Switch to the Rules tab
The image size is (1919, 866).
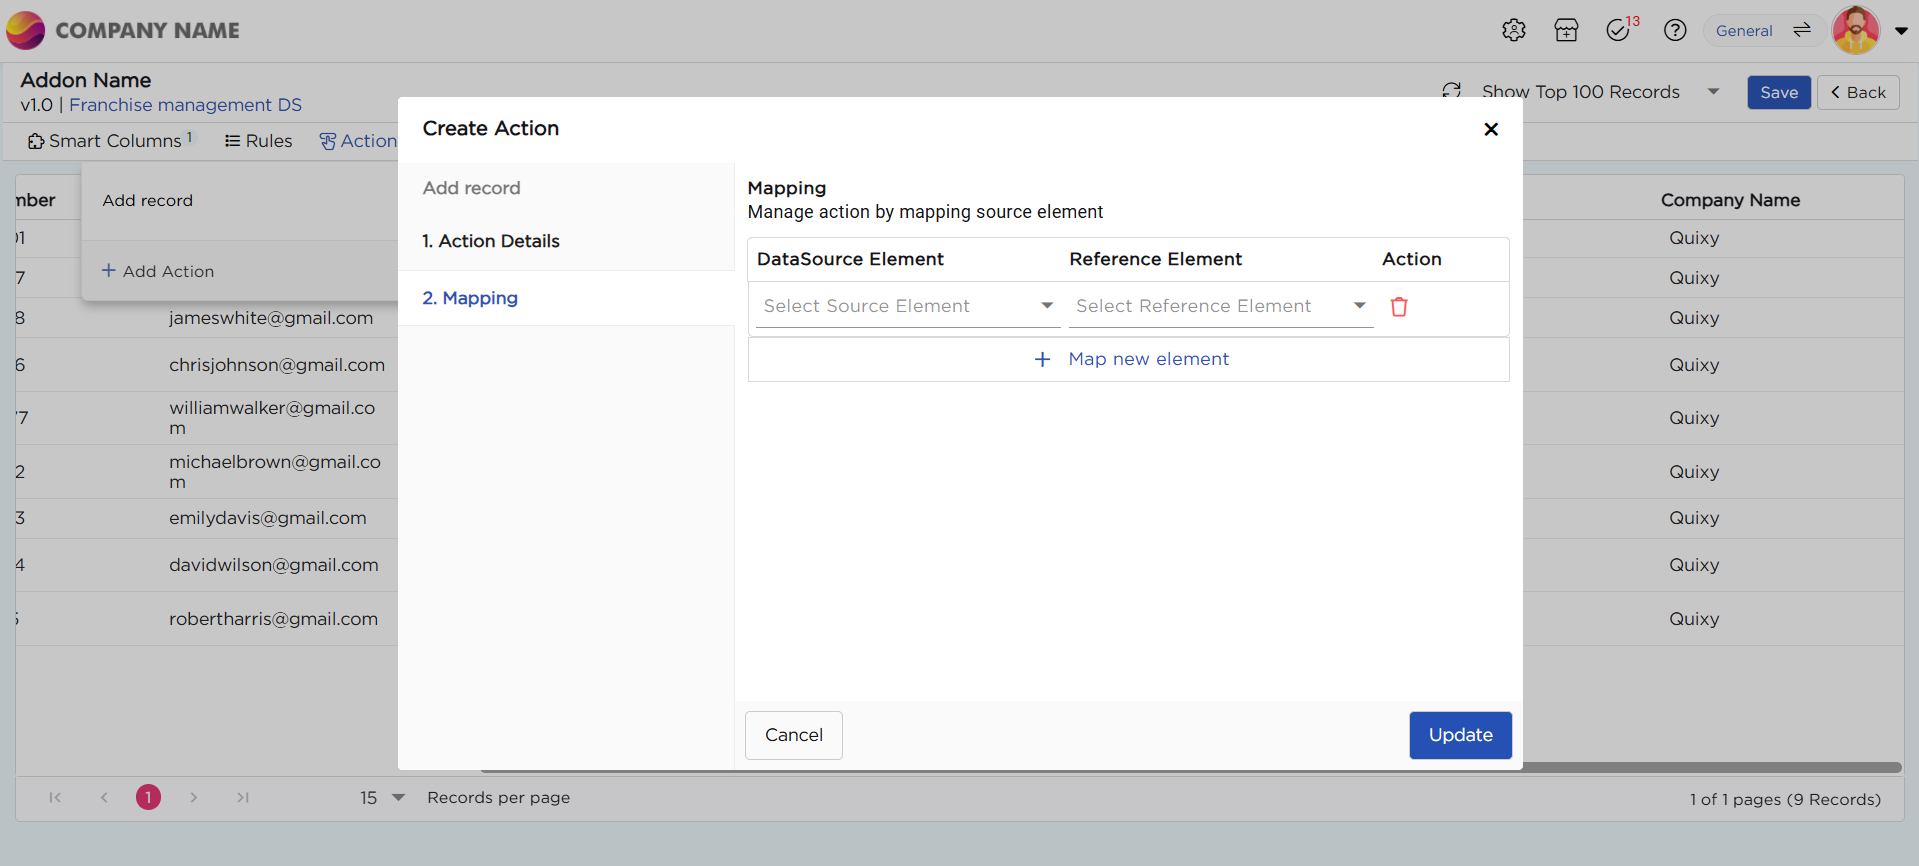point(259,141)
